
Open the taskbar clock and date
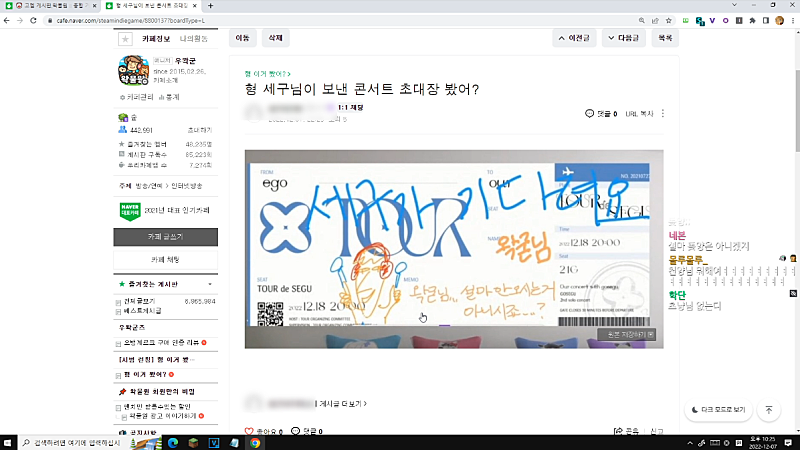point(763,443)
